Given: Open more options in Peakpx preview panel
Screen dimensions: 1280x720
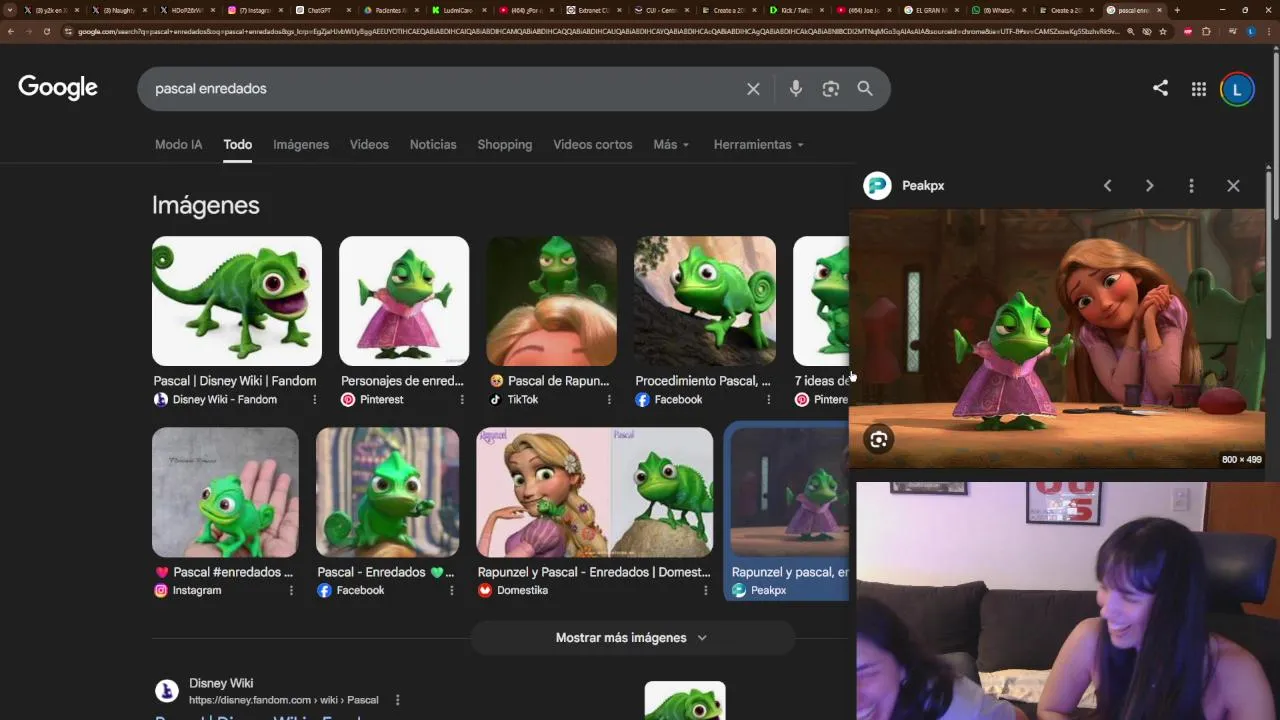Looking at the screenshot, I should (1191, 186).
